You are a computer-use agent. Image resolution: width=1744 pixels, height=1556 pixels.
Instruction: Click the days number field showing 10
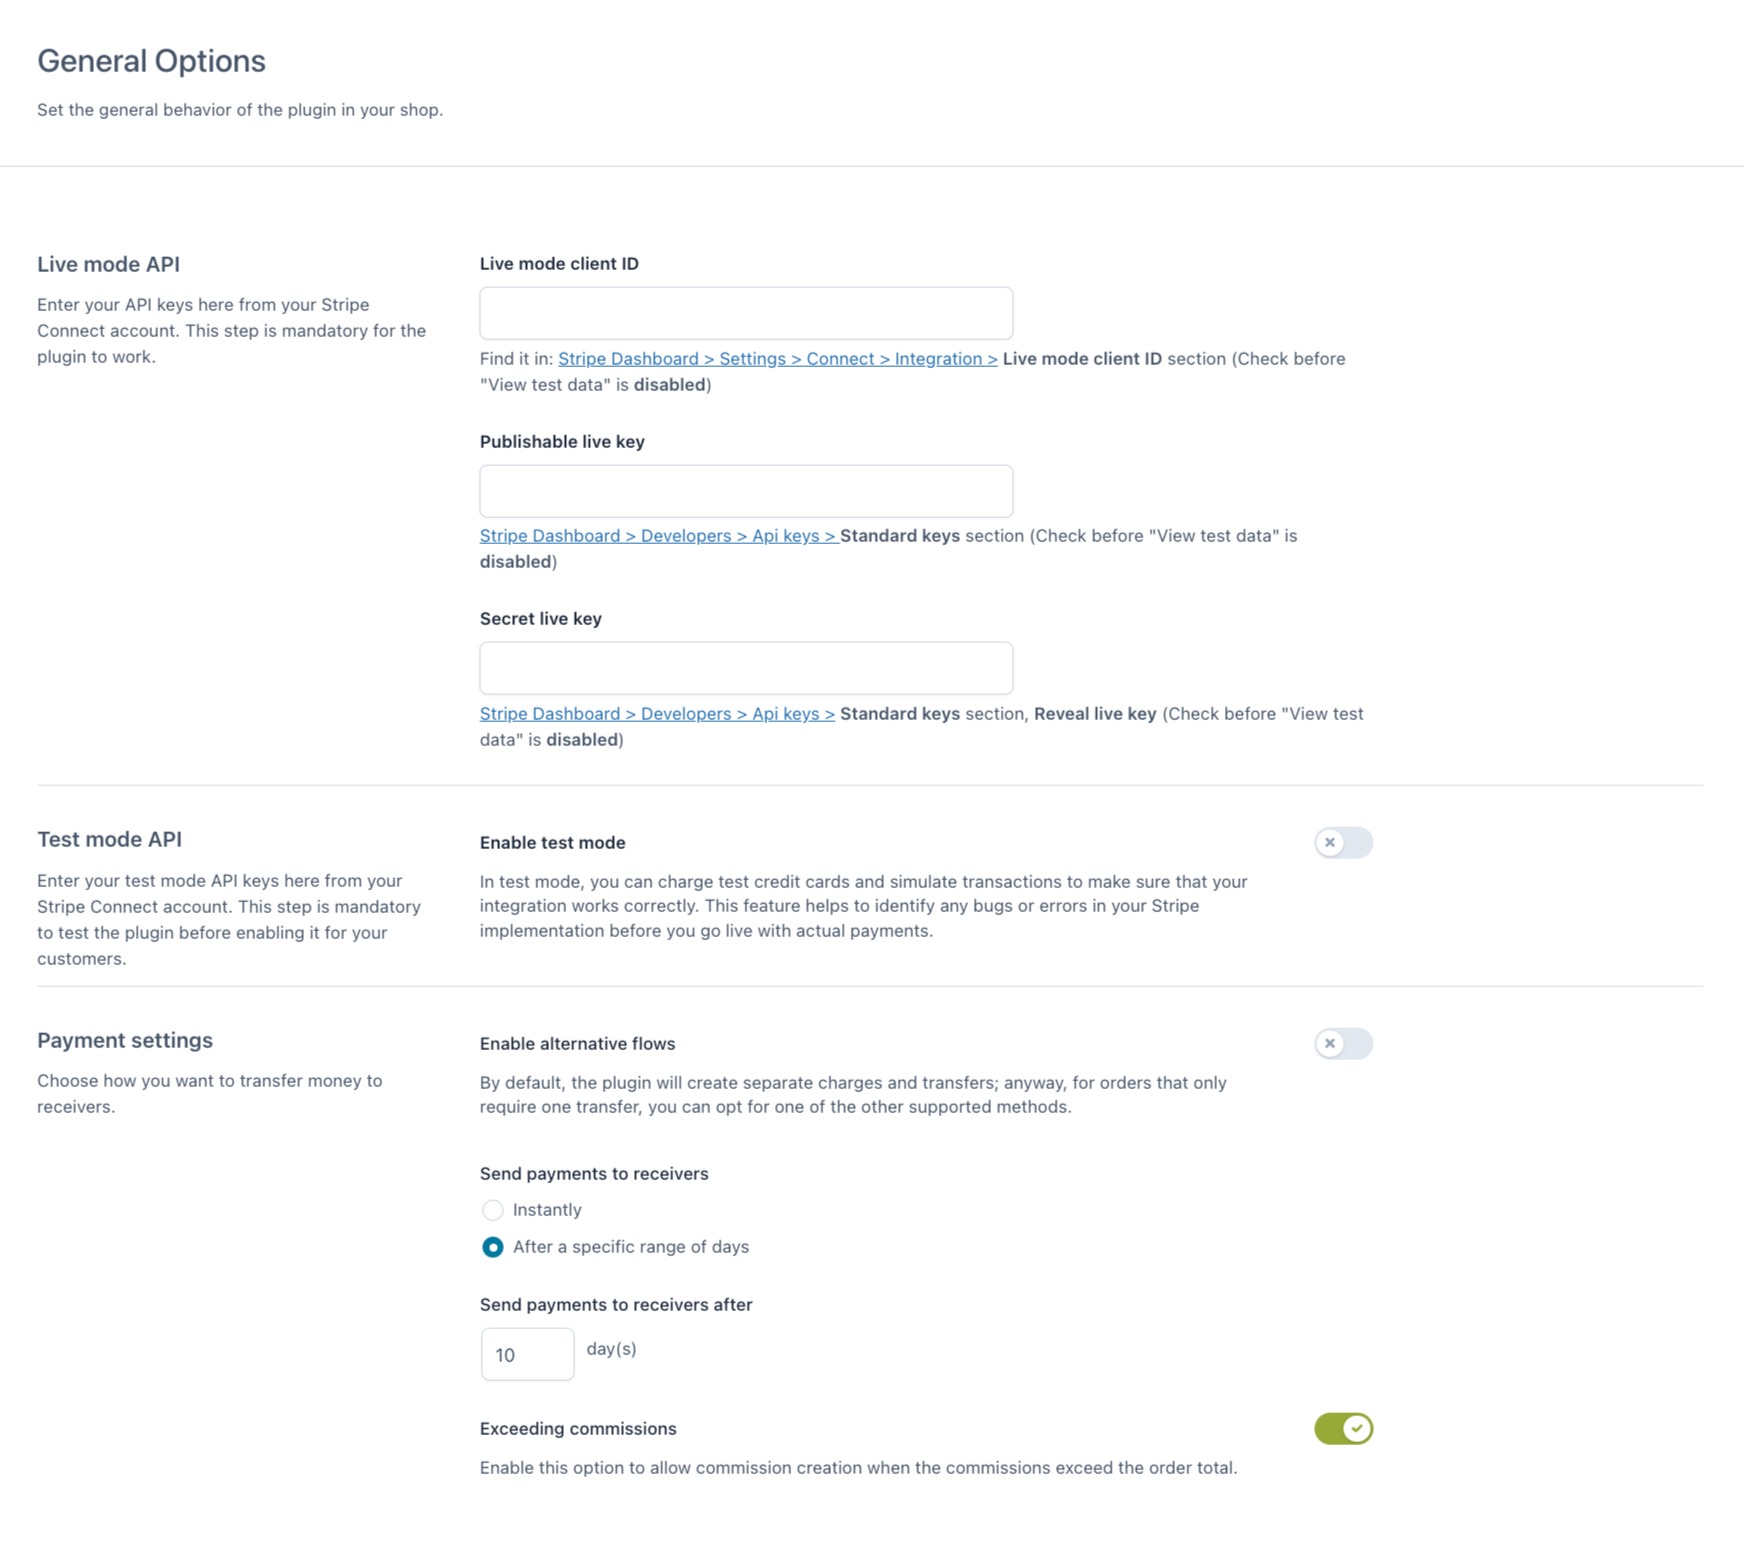527,1354
